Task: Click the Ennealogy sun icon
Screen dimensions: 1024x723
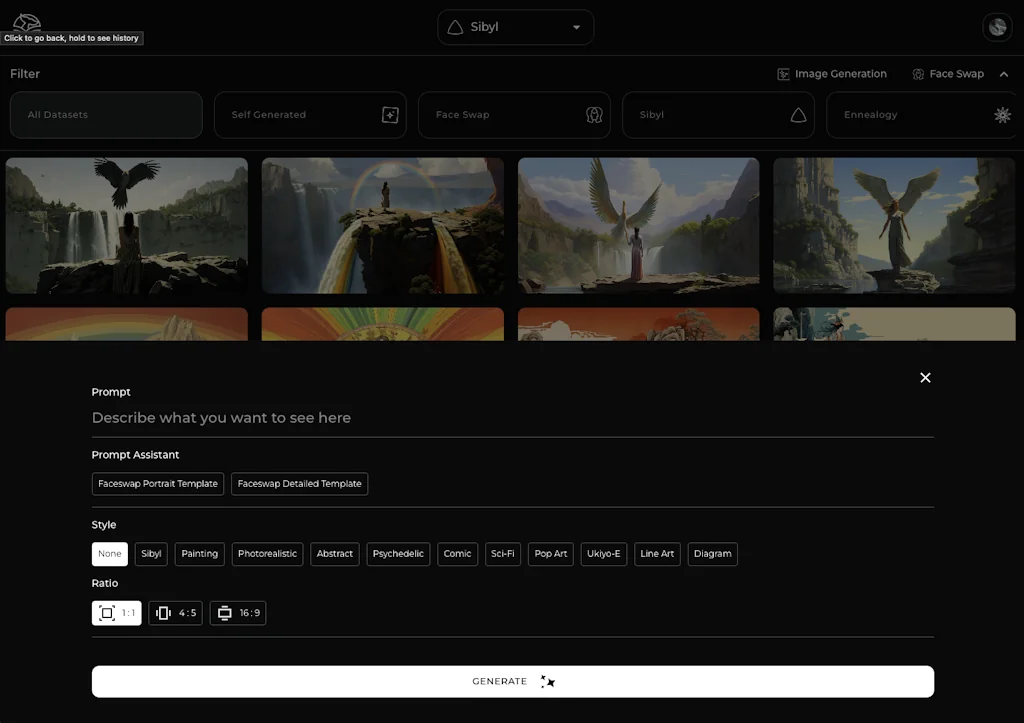Action: point(1000,114)
